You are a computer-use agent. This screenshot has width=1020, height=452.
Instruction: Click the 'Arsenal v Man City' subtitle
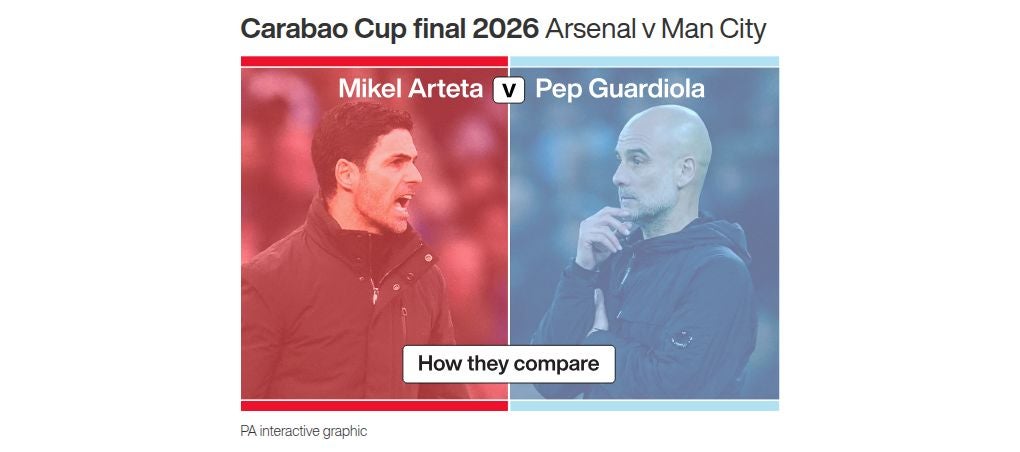tap(656, 28)
